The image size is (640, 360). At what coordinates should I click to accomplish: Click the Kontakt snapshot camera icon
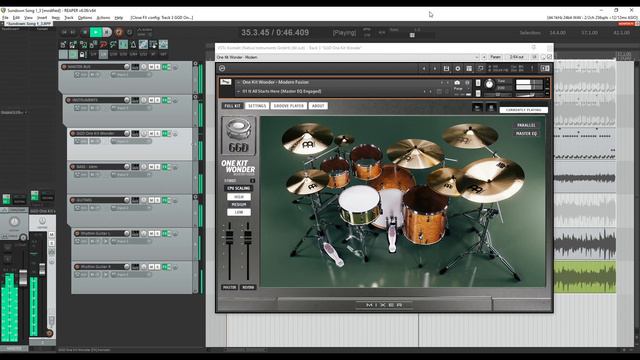(457, 82)
